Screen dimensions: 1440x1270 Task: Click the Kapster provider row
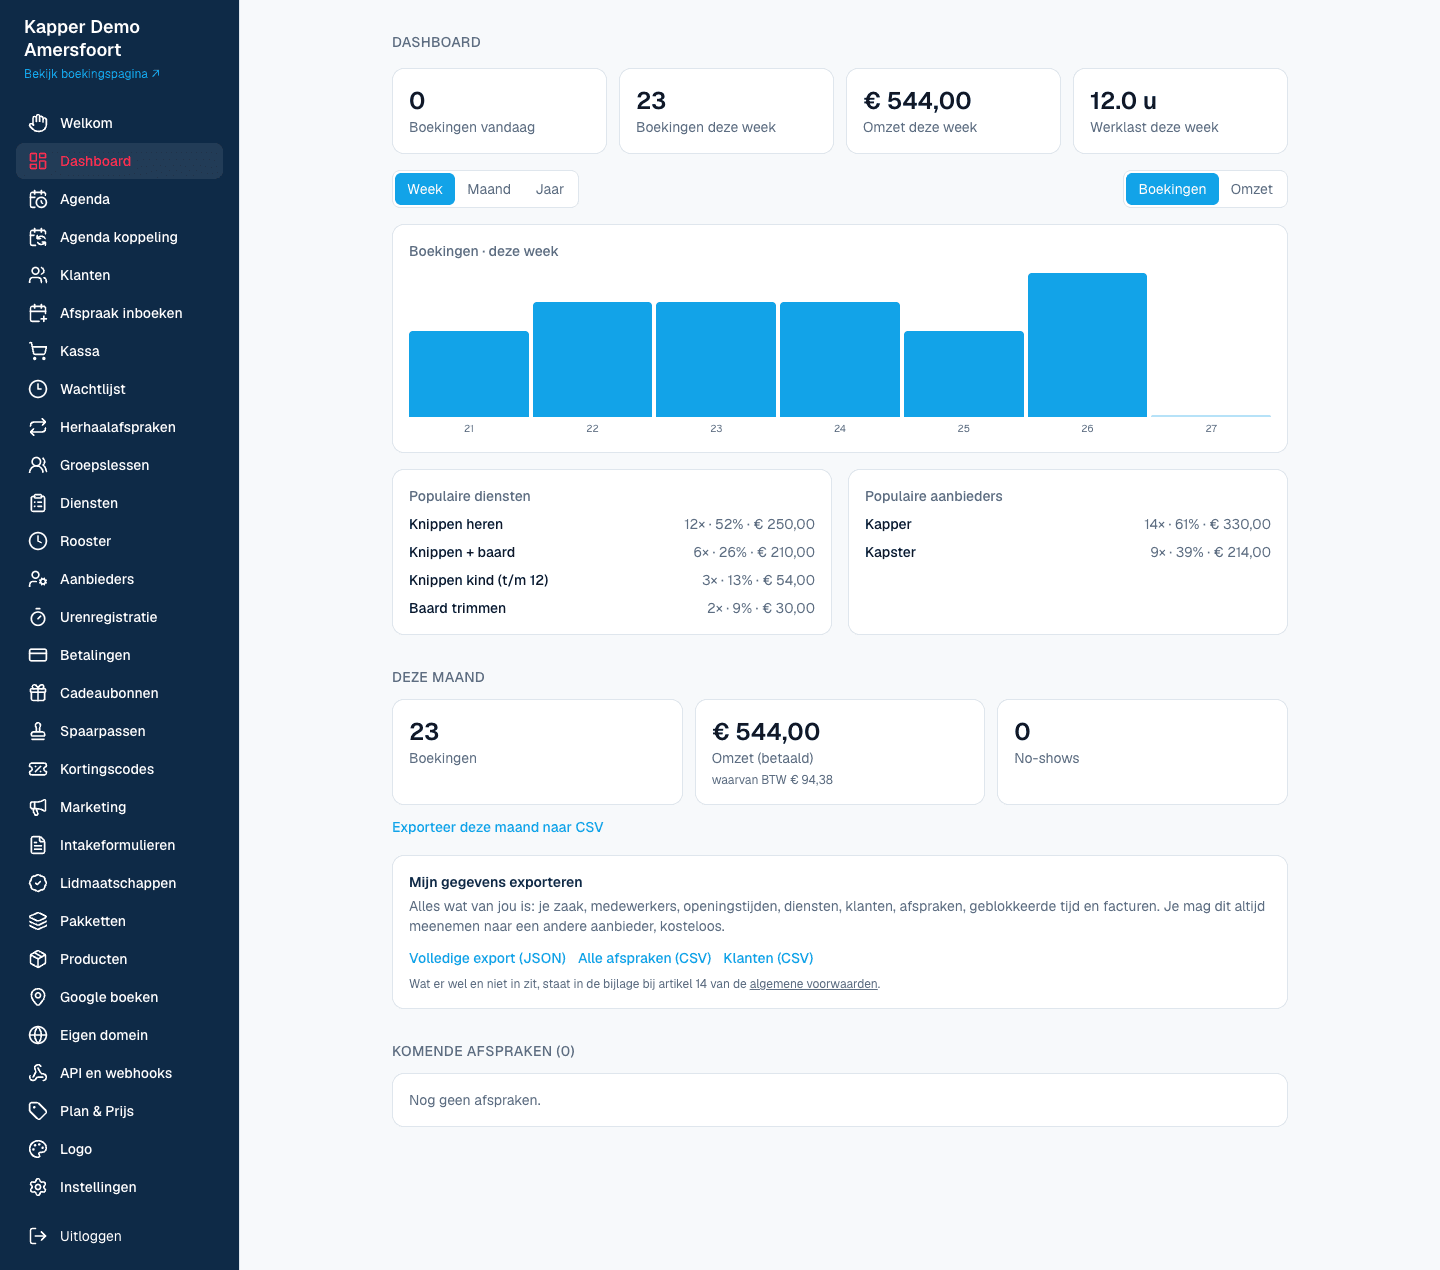[x=1068, y=552]
